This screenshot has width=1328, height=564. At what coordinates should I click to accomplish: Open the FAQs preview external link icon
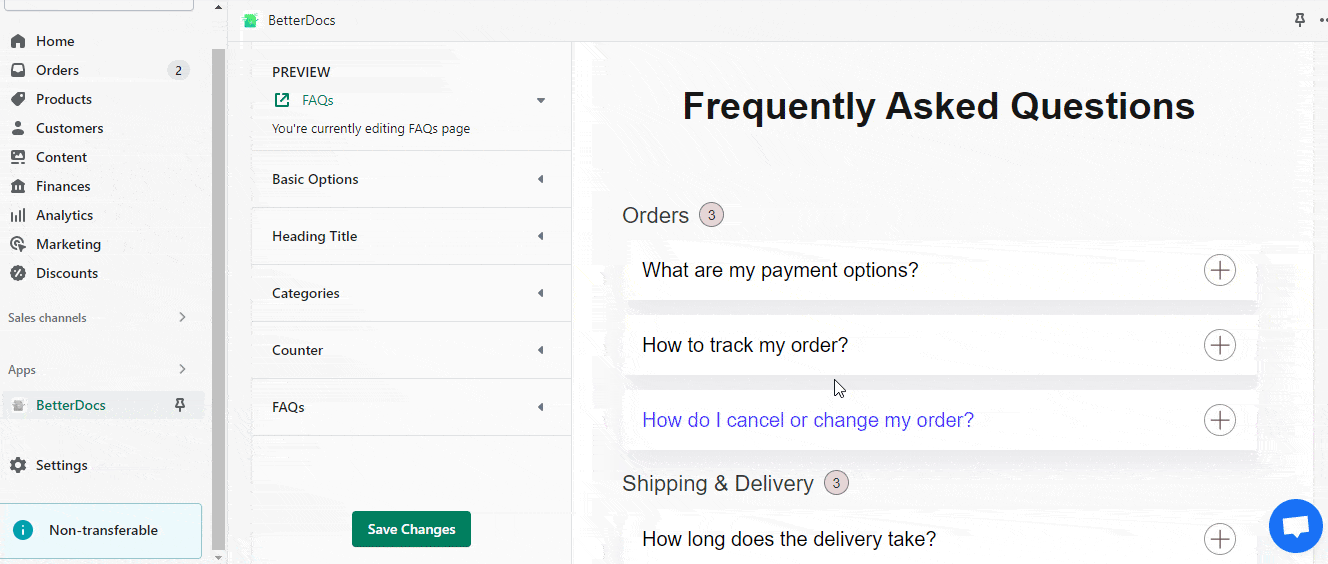point(283,100)
